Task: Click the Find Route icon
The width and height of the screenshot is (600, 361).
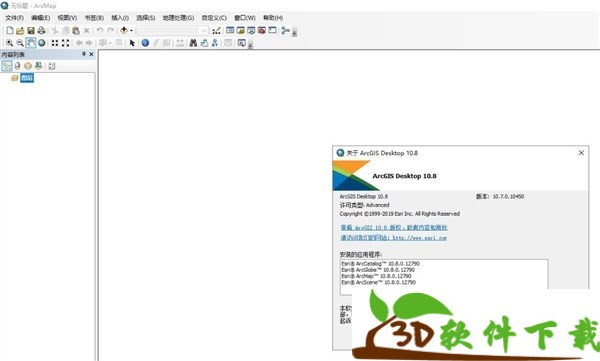Action: point(204,43)
